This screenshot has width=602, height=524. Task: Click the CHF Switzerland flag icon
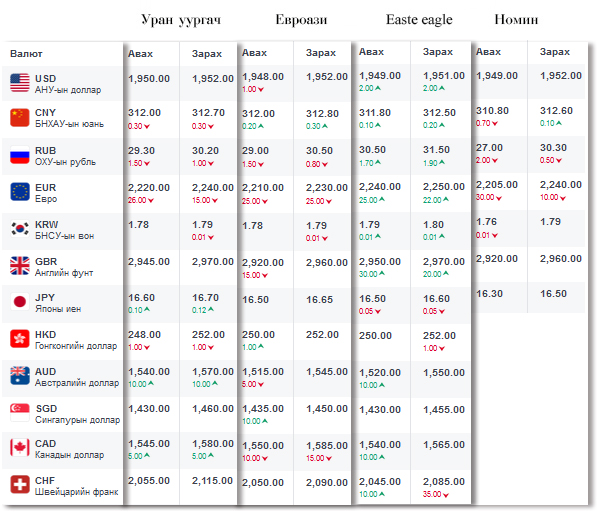(x=20, y=485)
